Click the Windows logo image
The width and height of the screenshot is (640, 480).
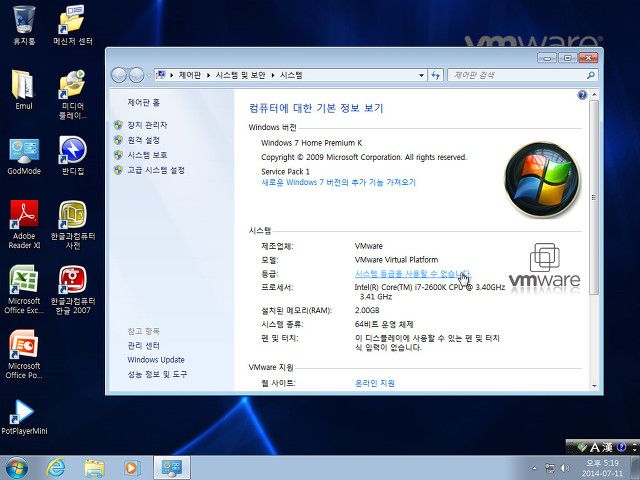(x=542, y=179)
